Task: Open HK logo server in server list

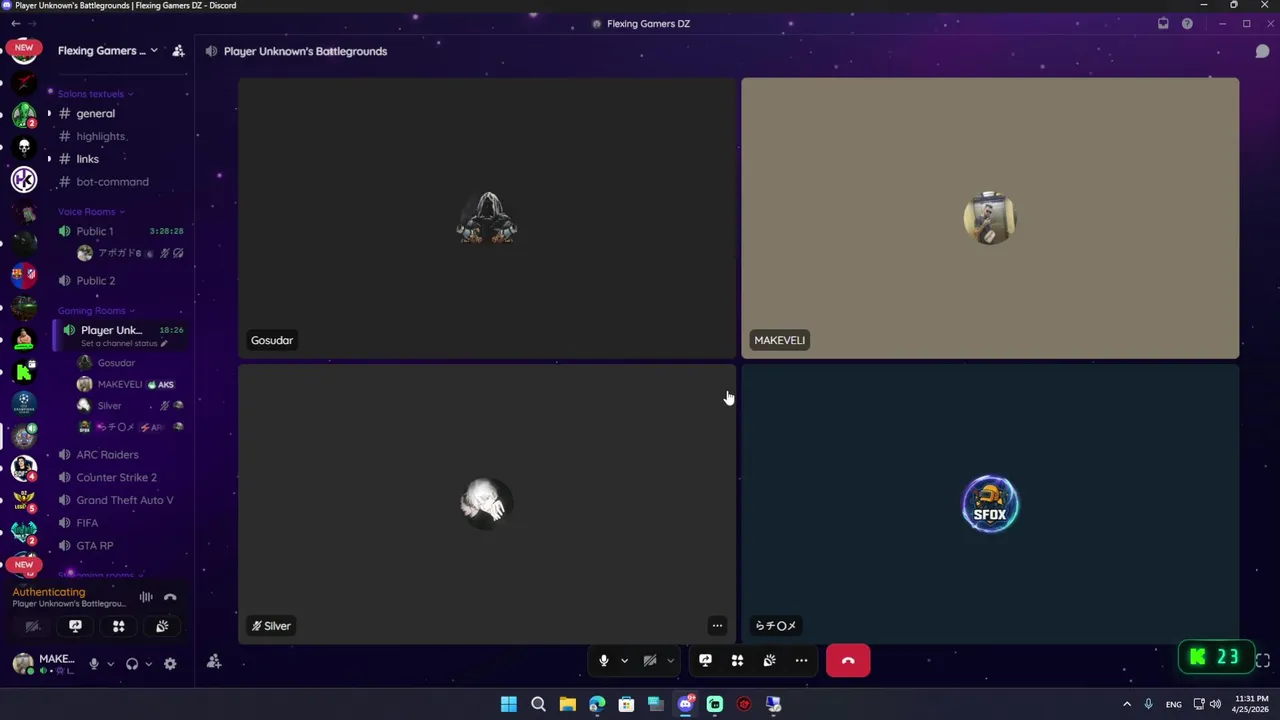Action: point(24,179)
